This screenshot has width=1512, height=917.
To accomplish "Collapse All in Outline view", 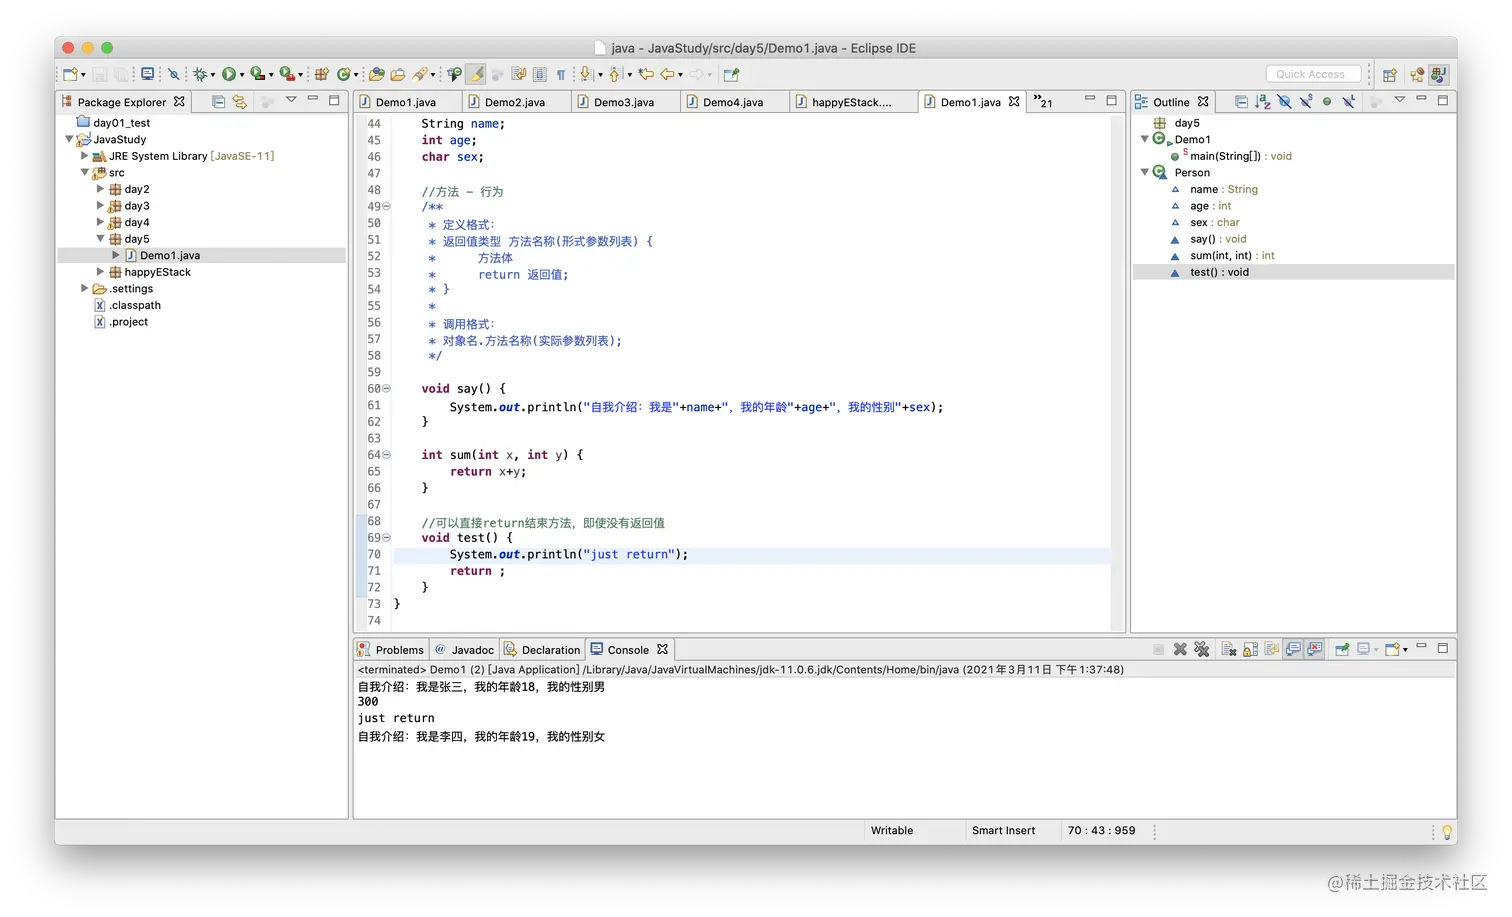I will 1241,101.
